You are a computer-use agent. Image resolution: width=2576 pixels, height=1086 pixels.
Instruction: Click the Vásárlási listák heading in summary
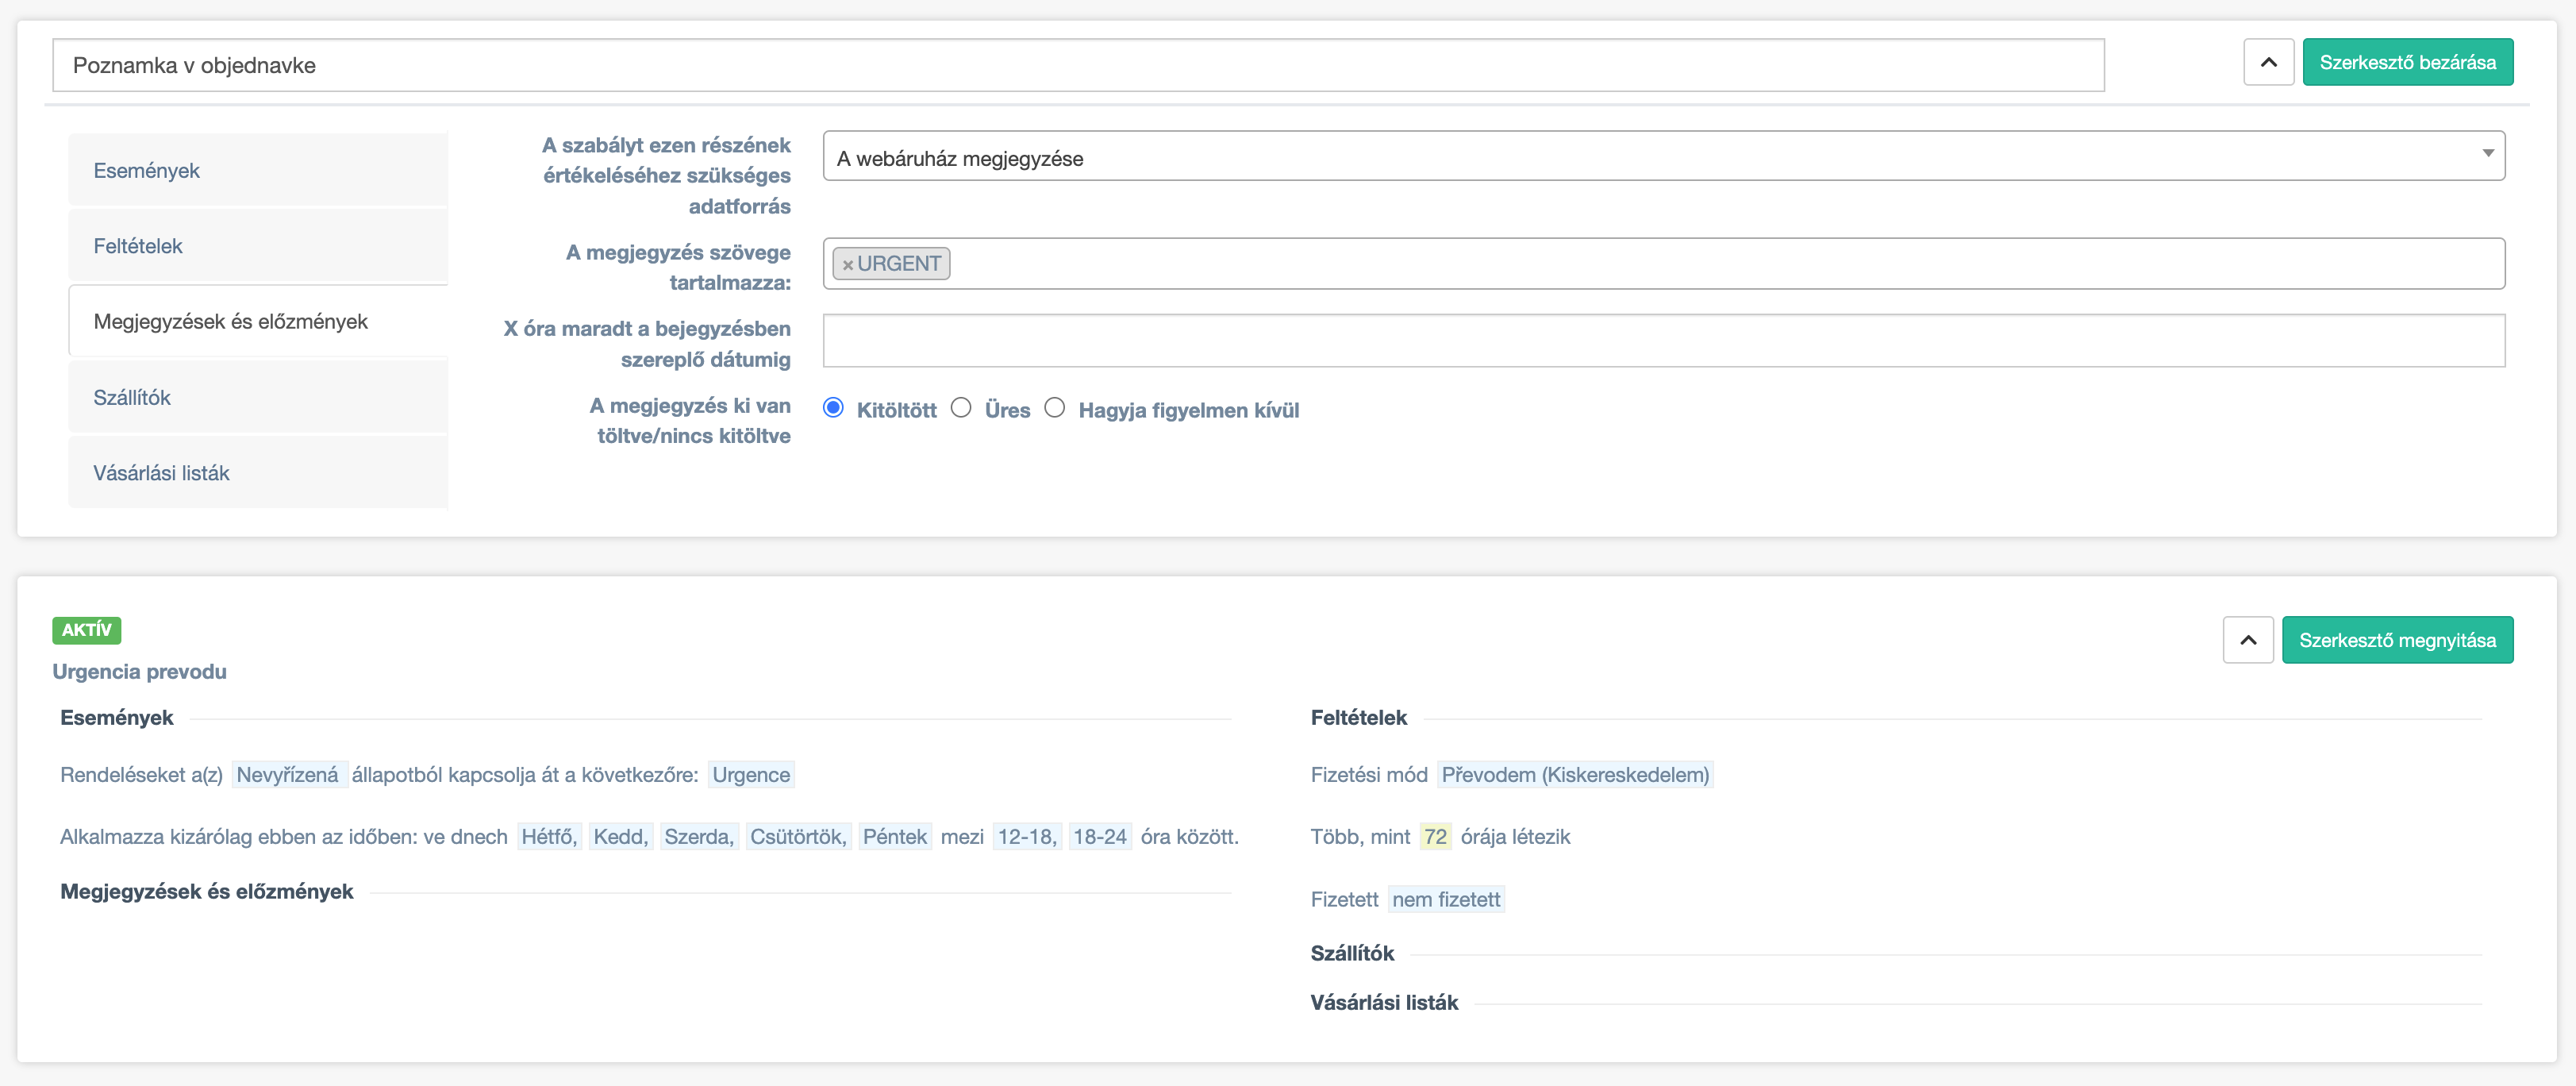pyautogui.click(x=1384, y=1003)
